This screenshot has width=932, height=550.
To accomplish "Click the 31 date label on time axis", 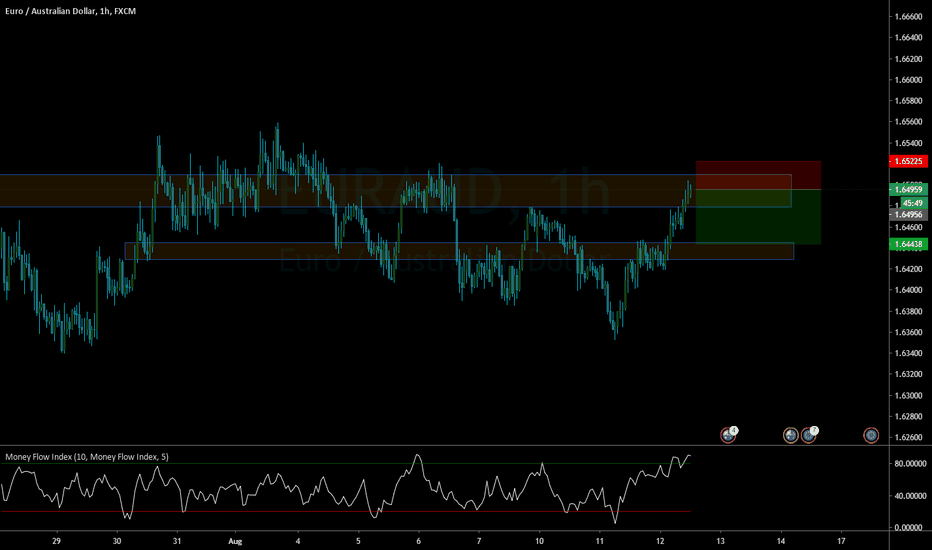I will click(x=177, y=541).
